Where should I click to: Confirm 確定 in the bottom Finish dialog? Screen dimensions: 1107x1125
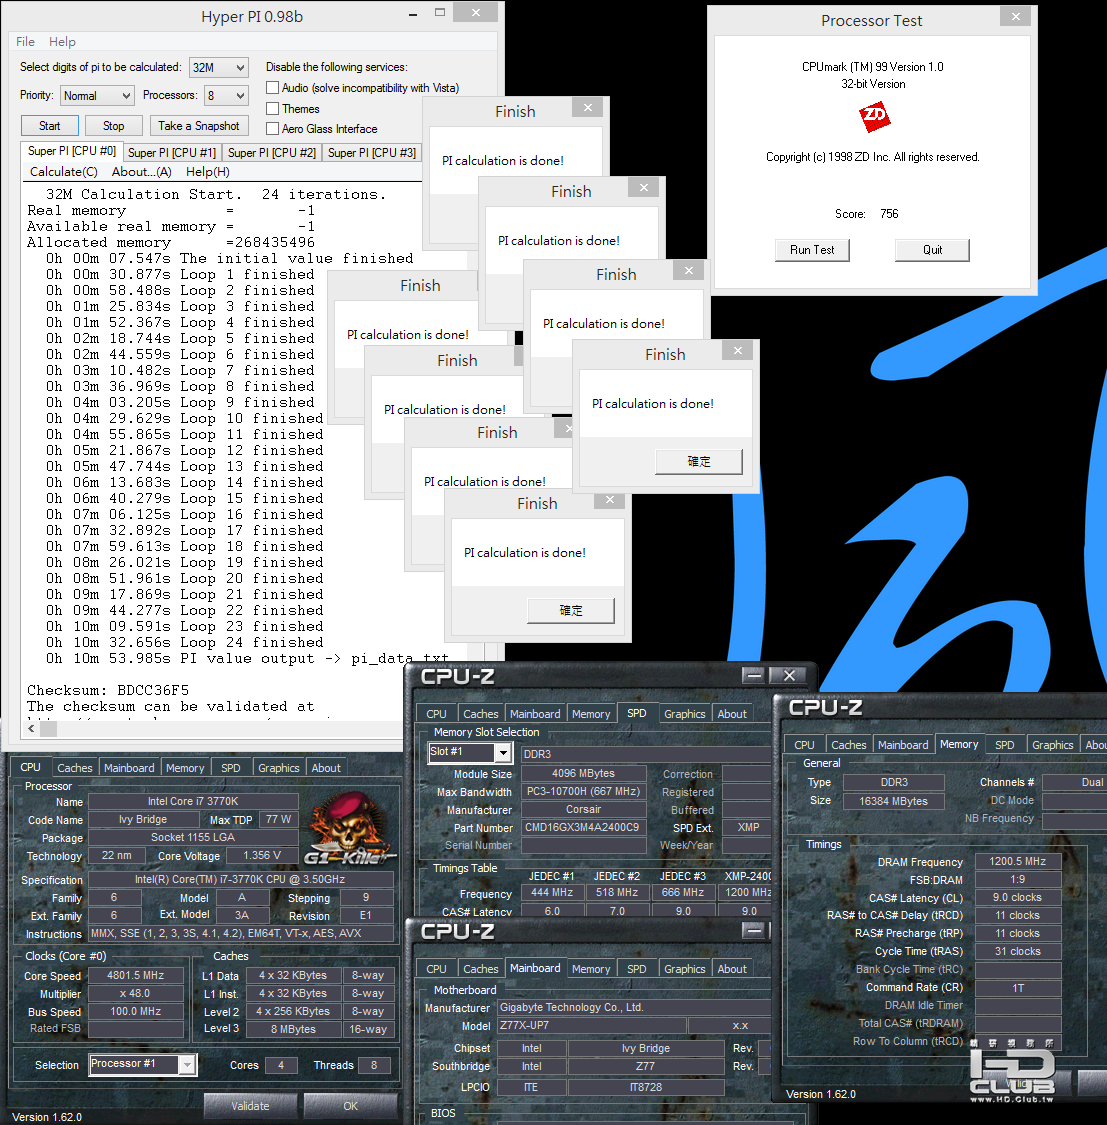(x=571, y=611)
